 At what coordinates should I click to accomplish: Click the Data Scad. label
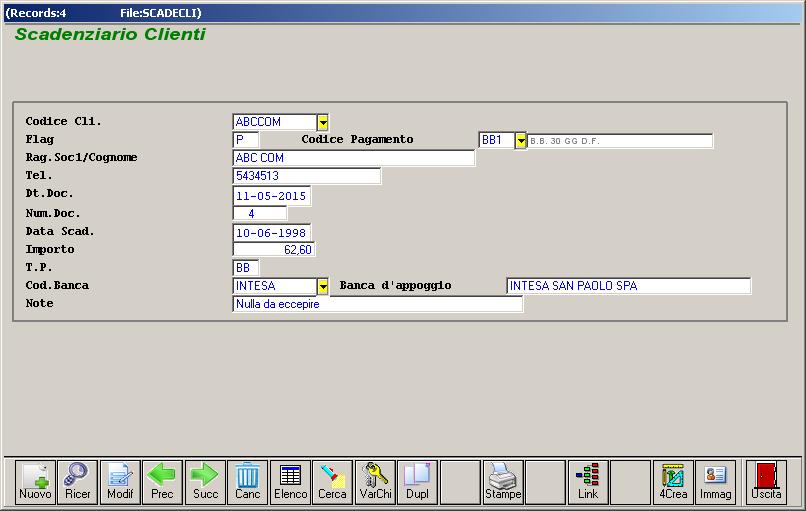point(60,231)
